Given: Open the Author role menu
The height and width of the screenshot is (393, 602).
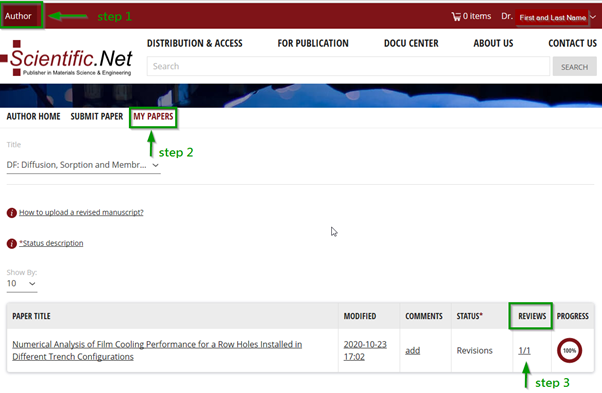Looking at the screenshot, I should [18, 16].
